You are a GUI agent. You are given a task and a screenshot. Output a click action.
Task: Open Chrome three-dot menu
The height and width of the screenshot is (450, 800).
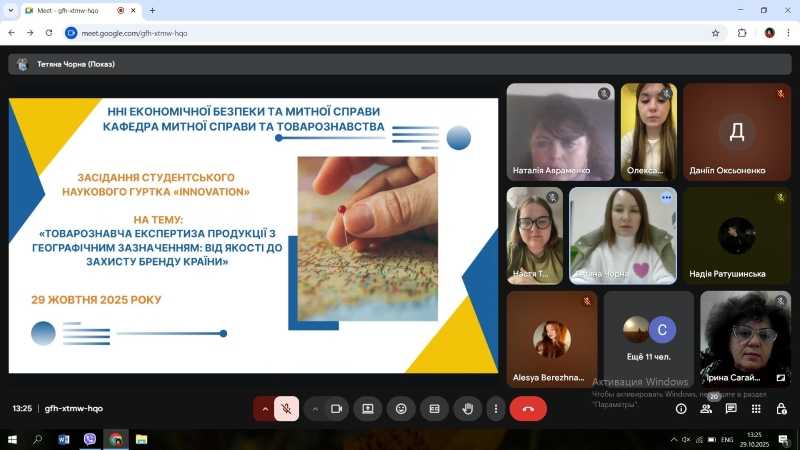click(x=788, y=33)
